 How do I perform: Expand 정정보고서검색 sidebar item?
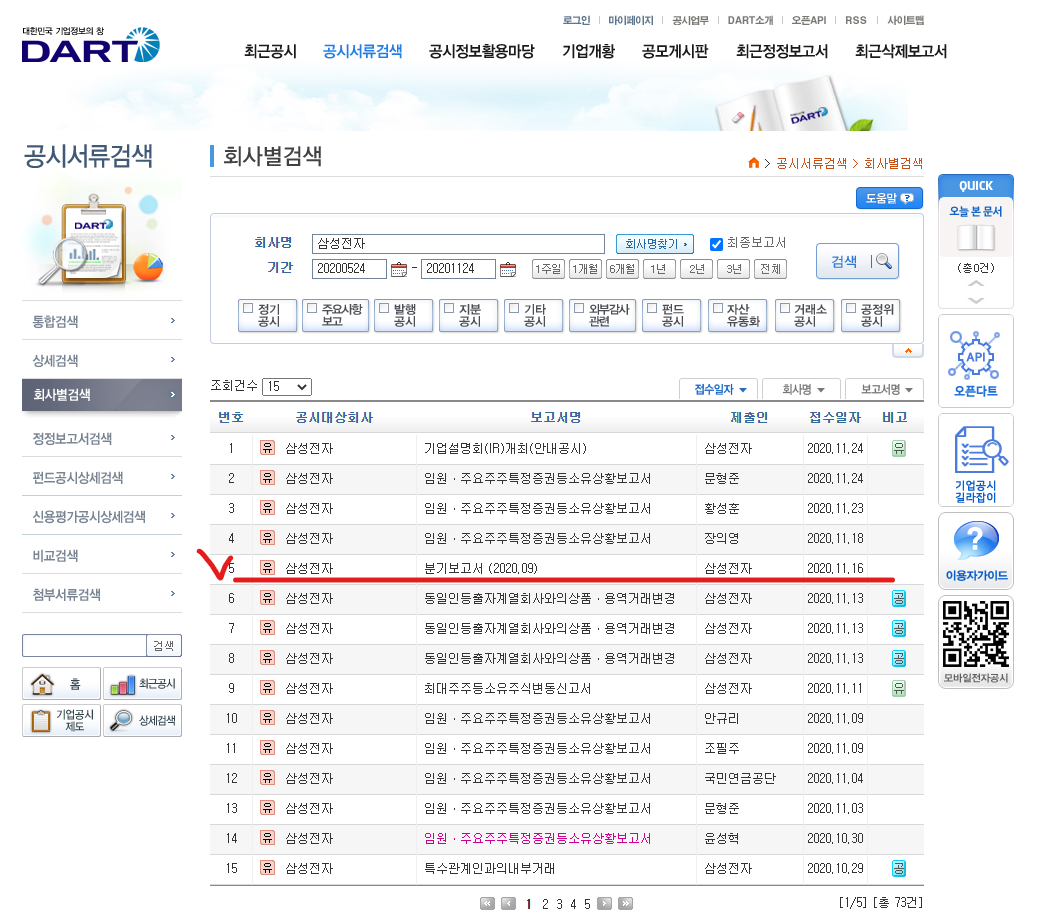pyautogui.click(x=102, y=438)
